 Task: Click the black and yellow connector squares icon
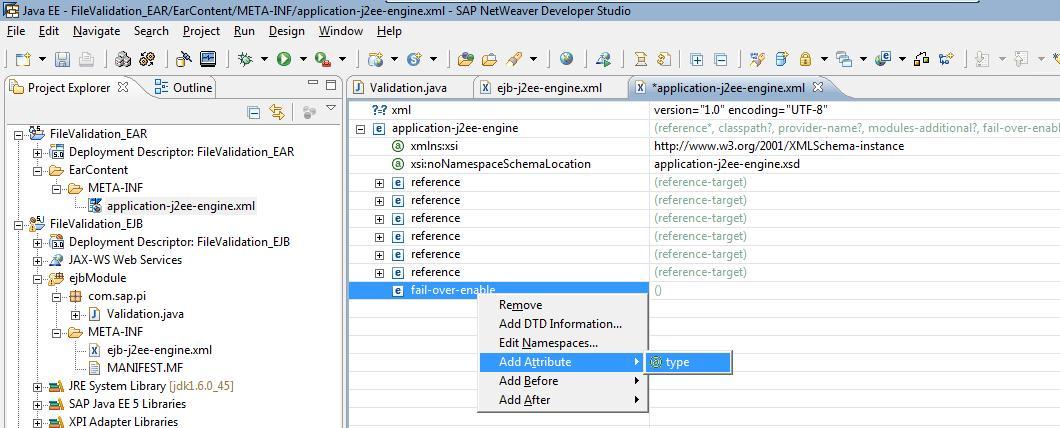921,60
